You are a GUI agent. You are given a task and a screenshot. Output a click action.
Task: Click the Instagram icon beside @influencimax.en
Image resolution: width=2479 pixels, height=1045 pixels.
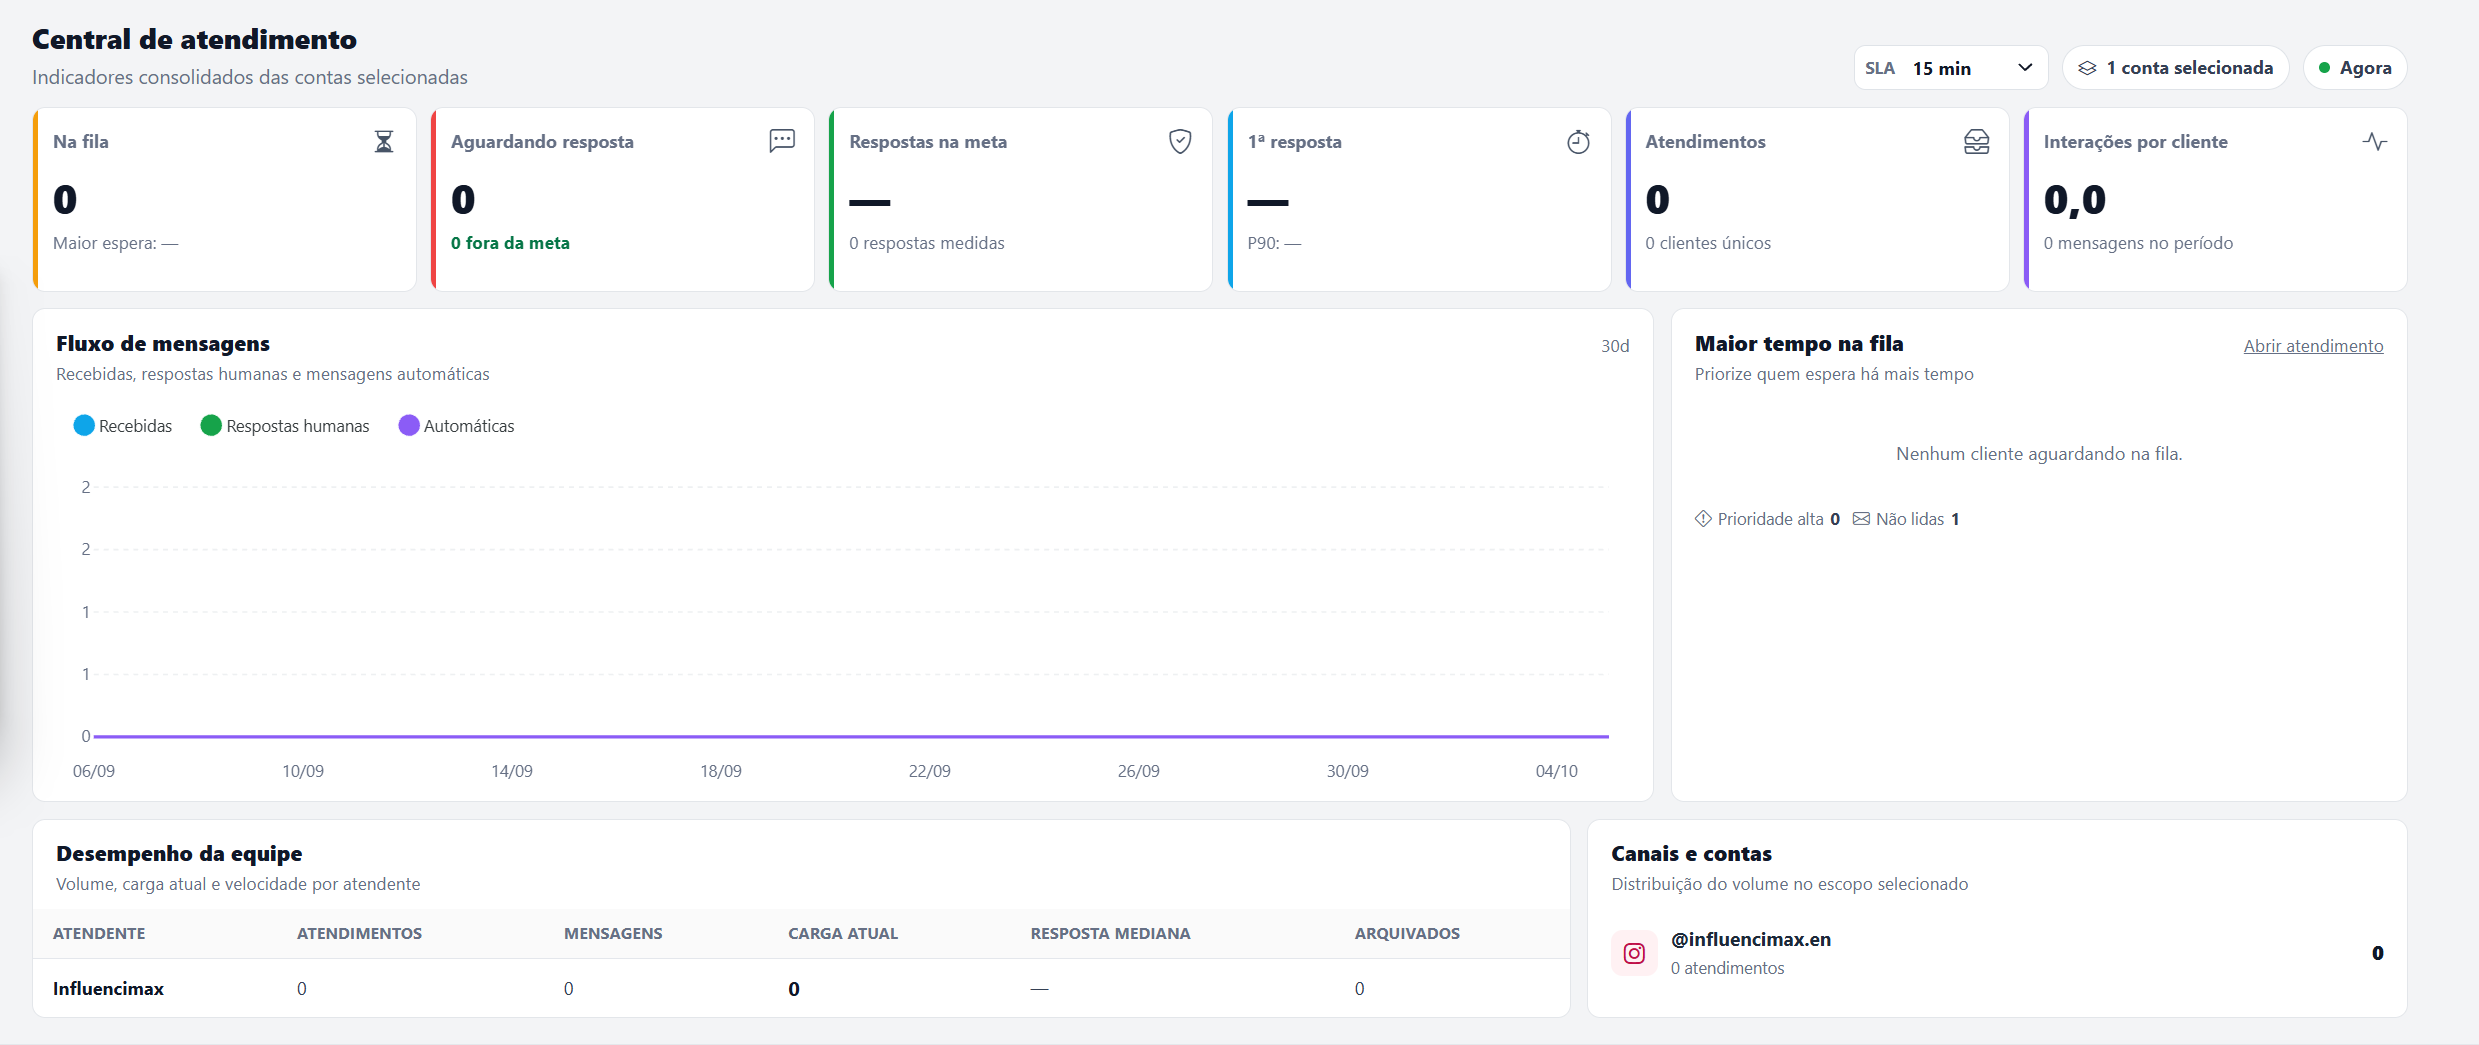pos(1634,953)
